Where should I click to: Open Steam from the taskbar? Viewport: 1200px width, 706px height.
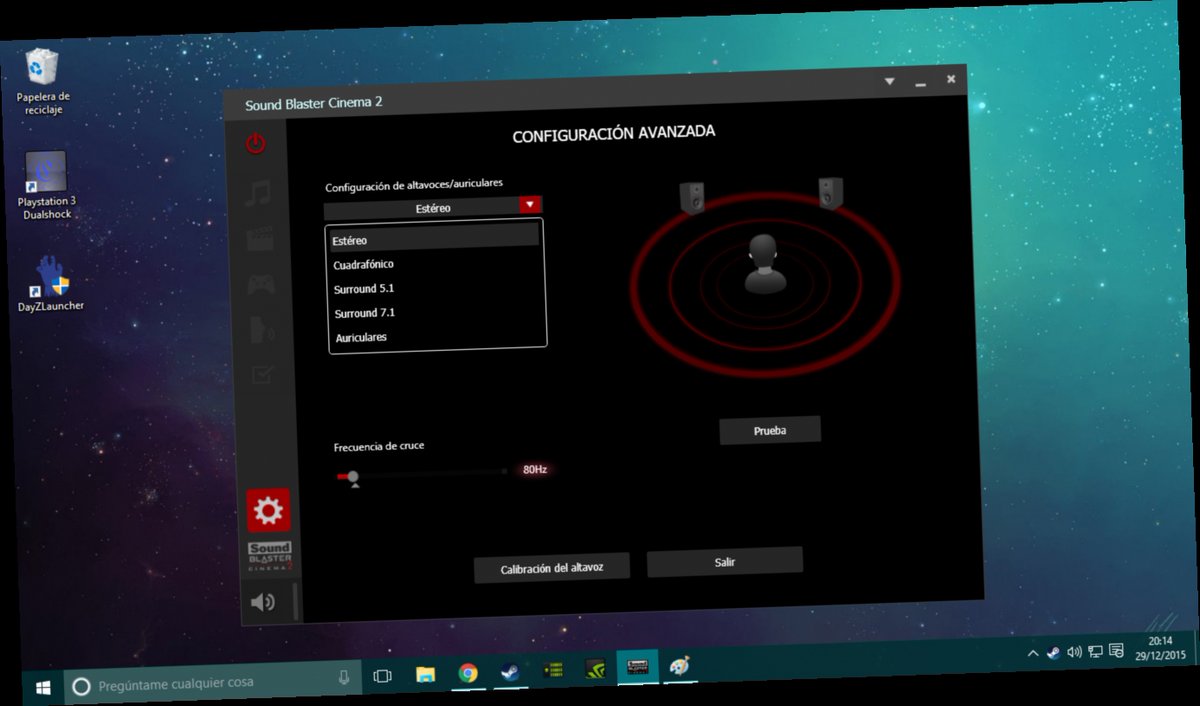510,671
